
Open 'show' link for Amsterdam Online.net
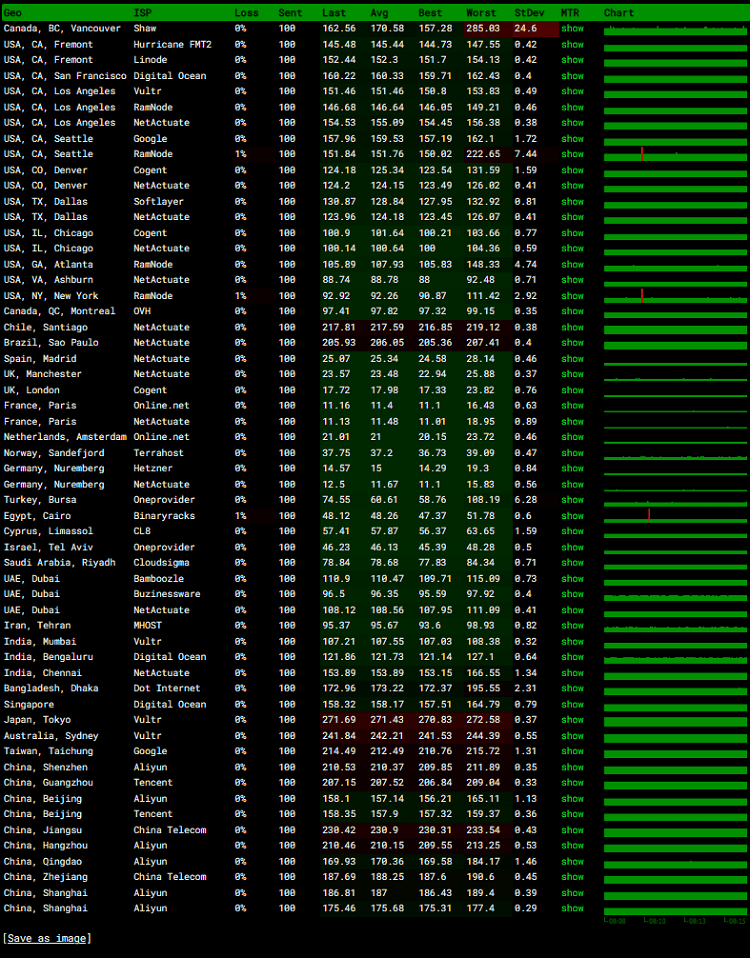tap(572, 436)
